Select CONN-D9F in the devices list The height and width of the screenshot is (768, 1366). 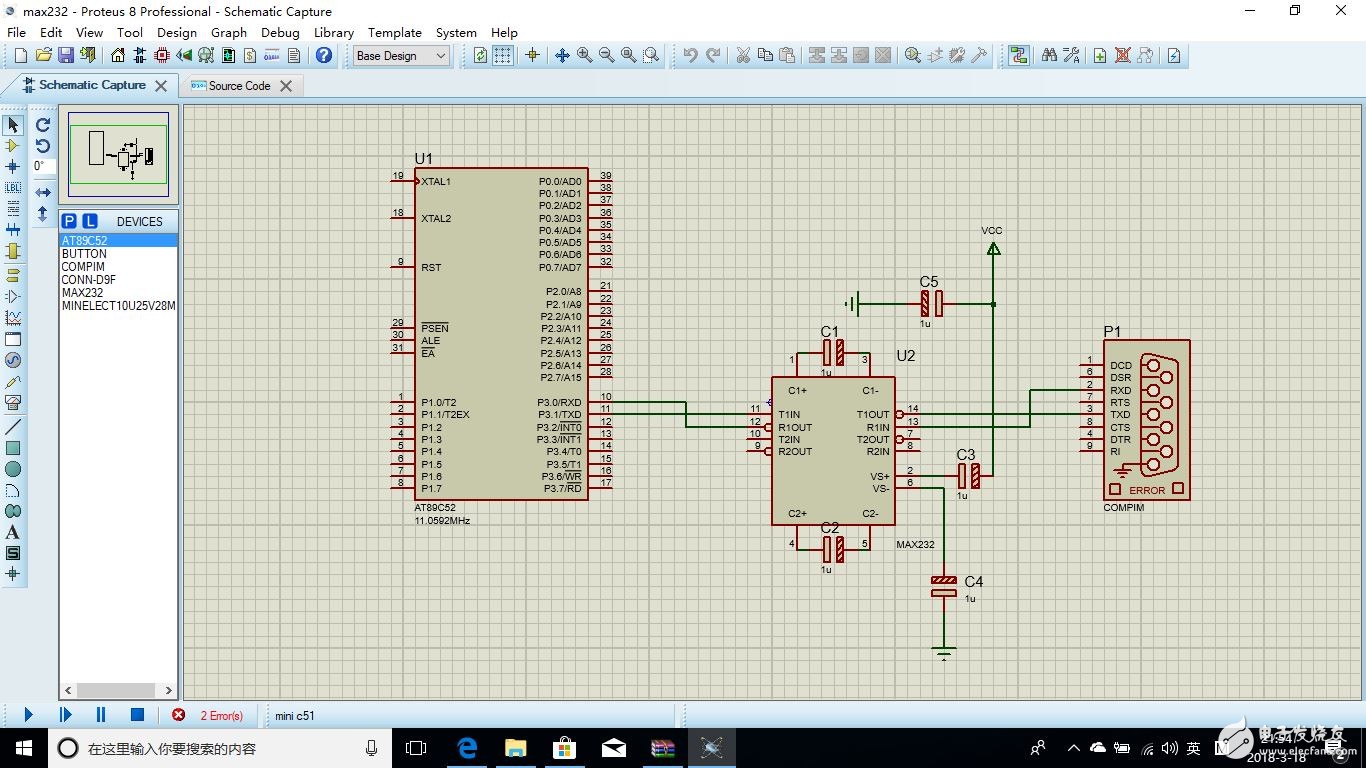point(119,280)
